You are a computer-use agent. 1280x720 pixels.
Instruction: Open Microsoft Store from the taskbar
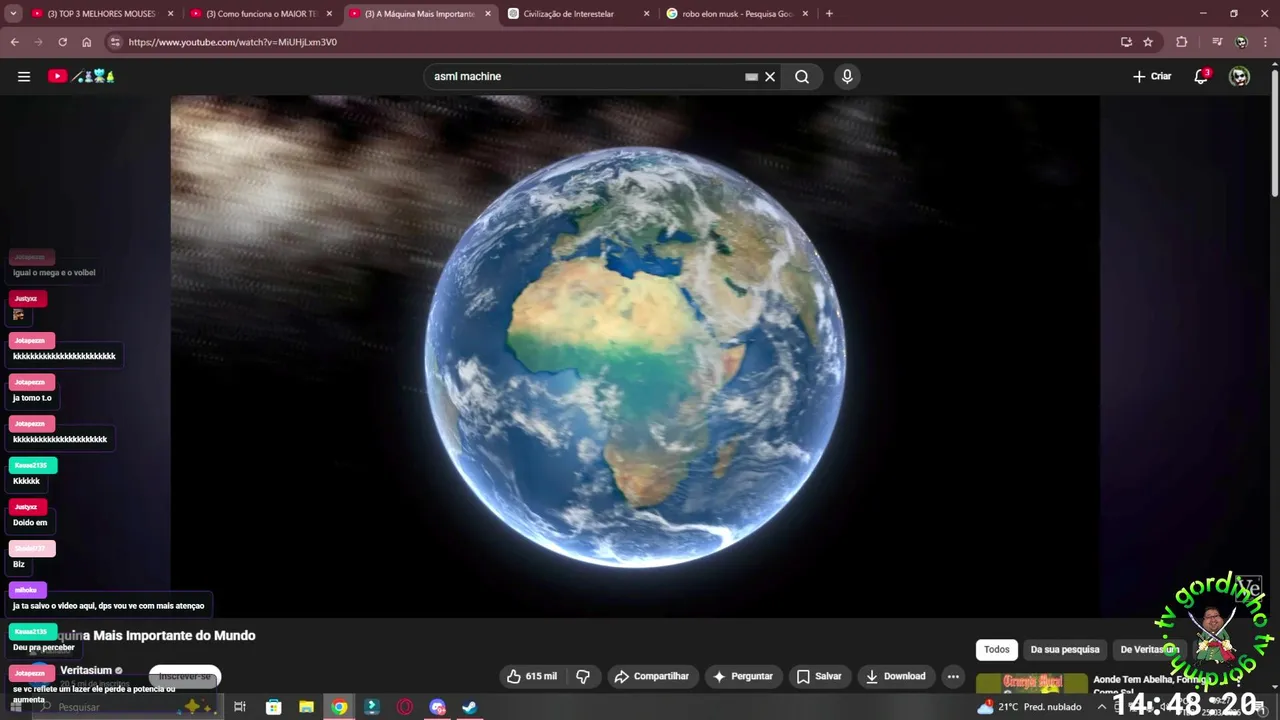coord(273,707)
